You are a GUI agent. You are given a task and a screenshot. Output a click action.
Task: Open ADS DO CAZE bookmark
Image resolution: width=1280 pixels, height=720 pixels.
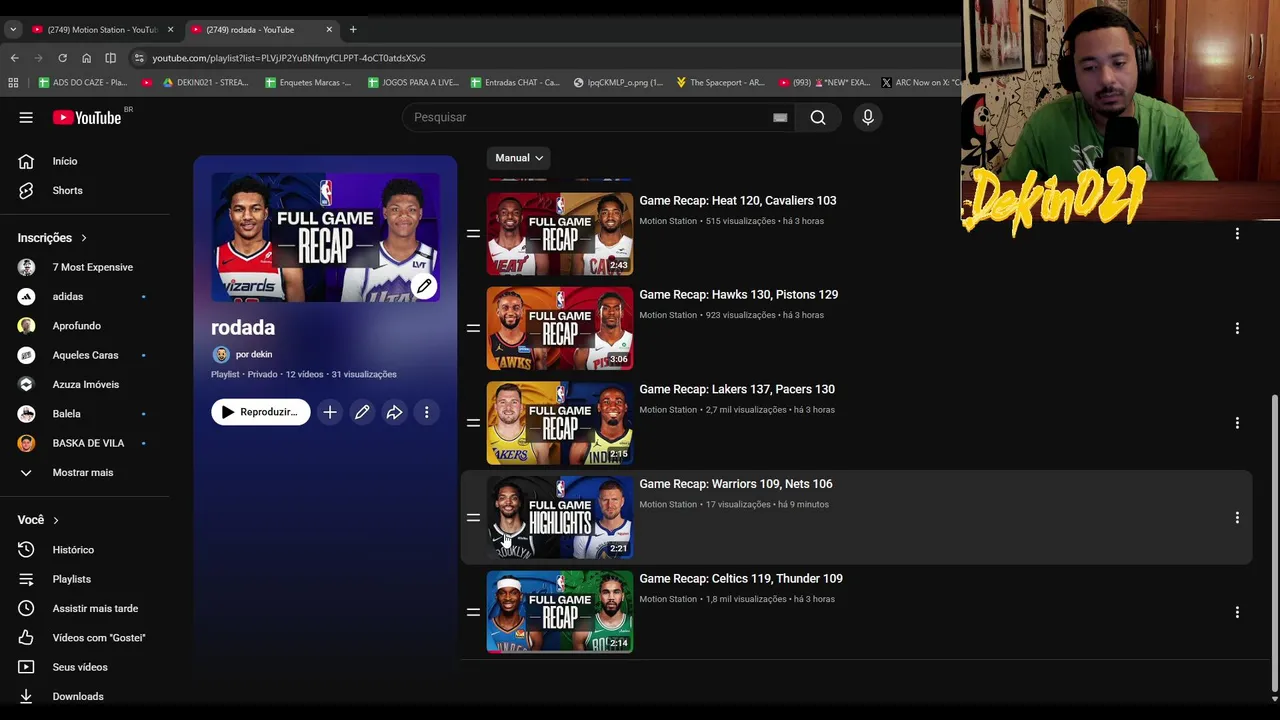pos(83,82)
